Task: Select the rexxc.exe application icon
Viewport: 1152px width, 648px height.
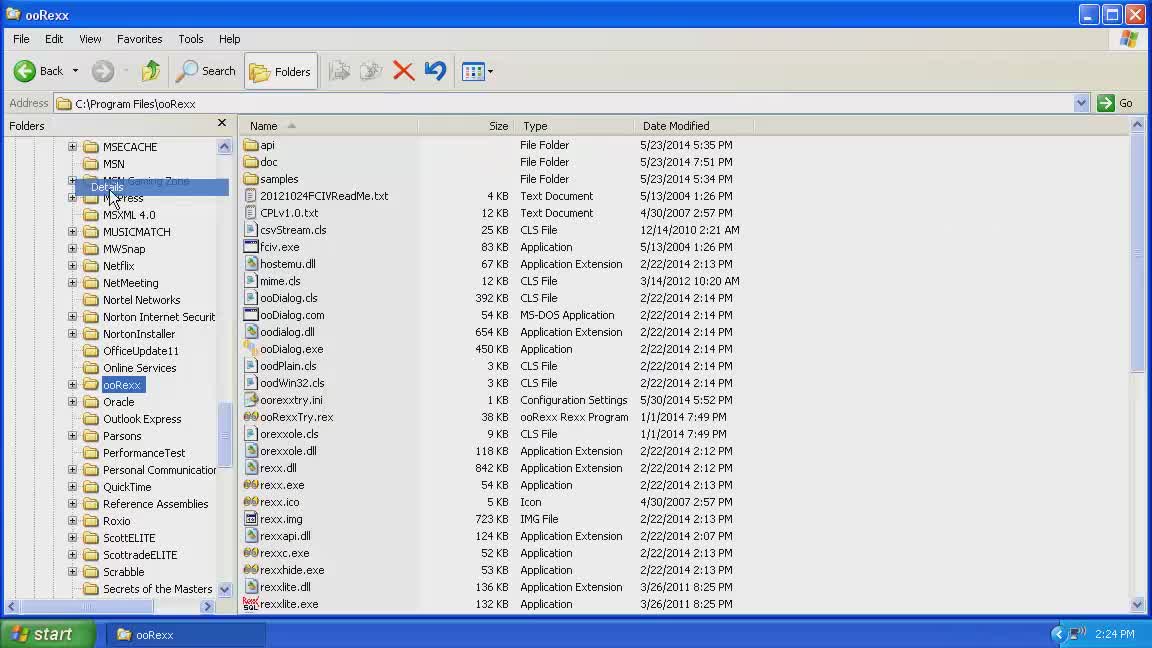Action: tap(251, 552)
